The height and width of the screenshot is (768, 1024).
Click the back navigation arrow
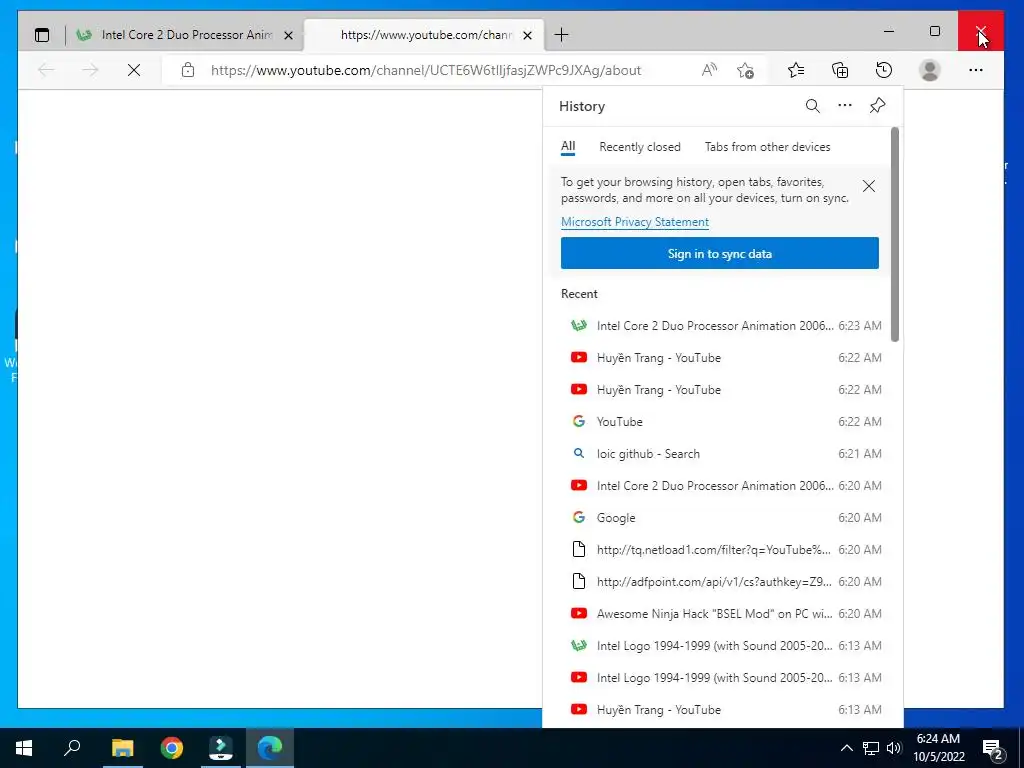click(x=46, y=70)
